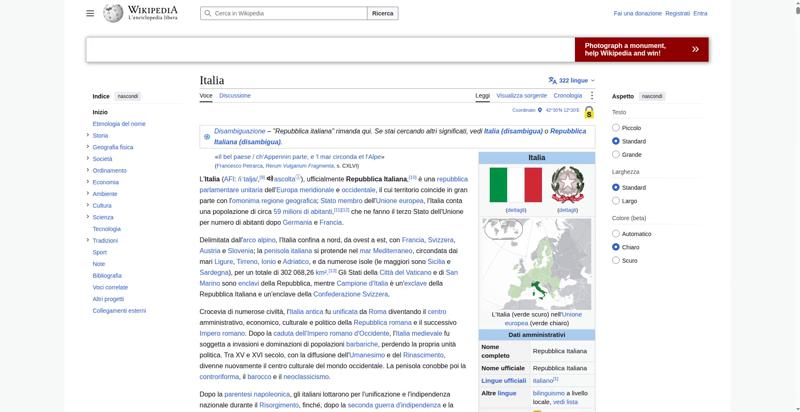Screen dimensions: 800x412
Task: Open the Italian Republic emblem image
Action: (x=567, y=184)
